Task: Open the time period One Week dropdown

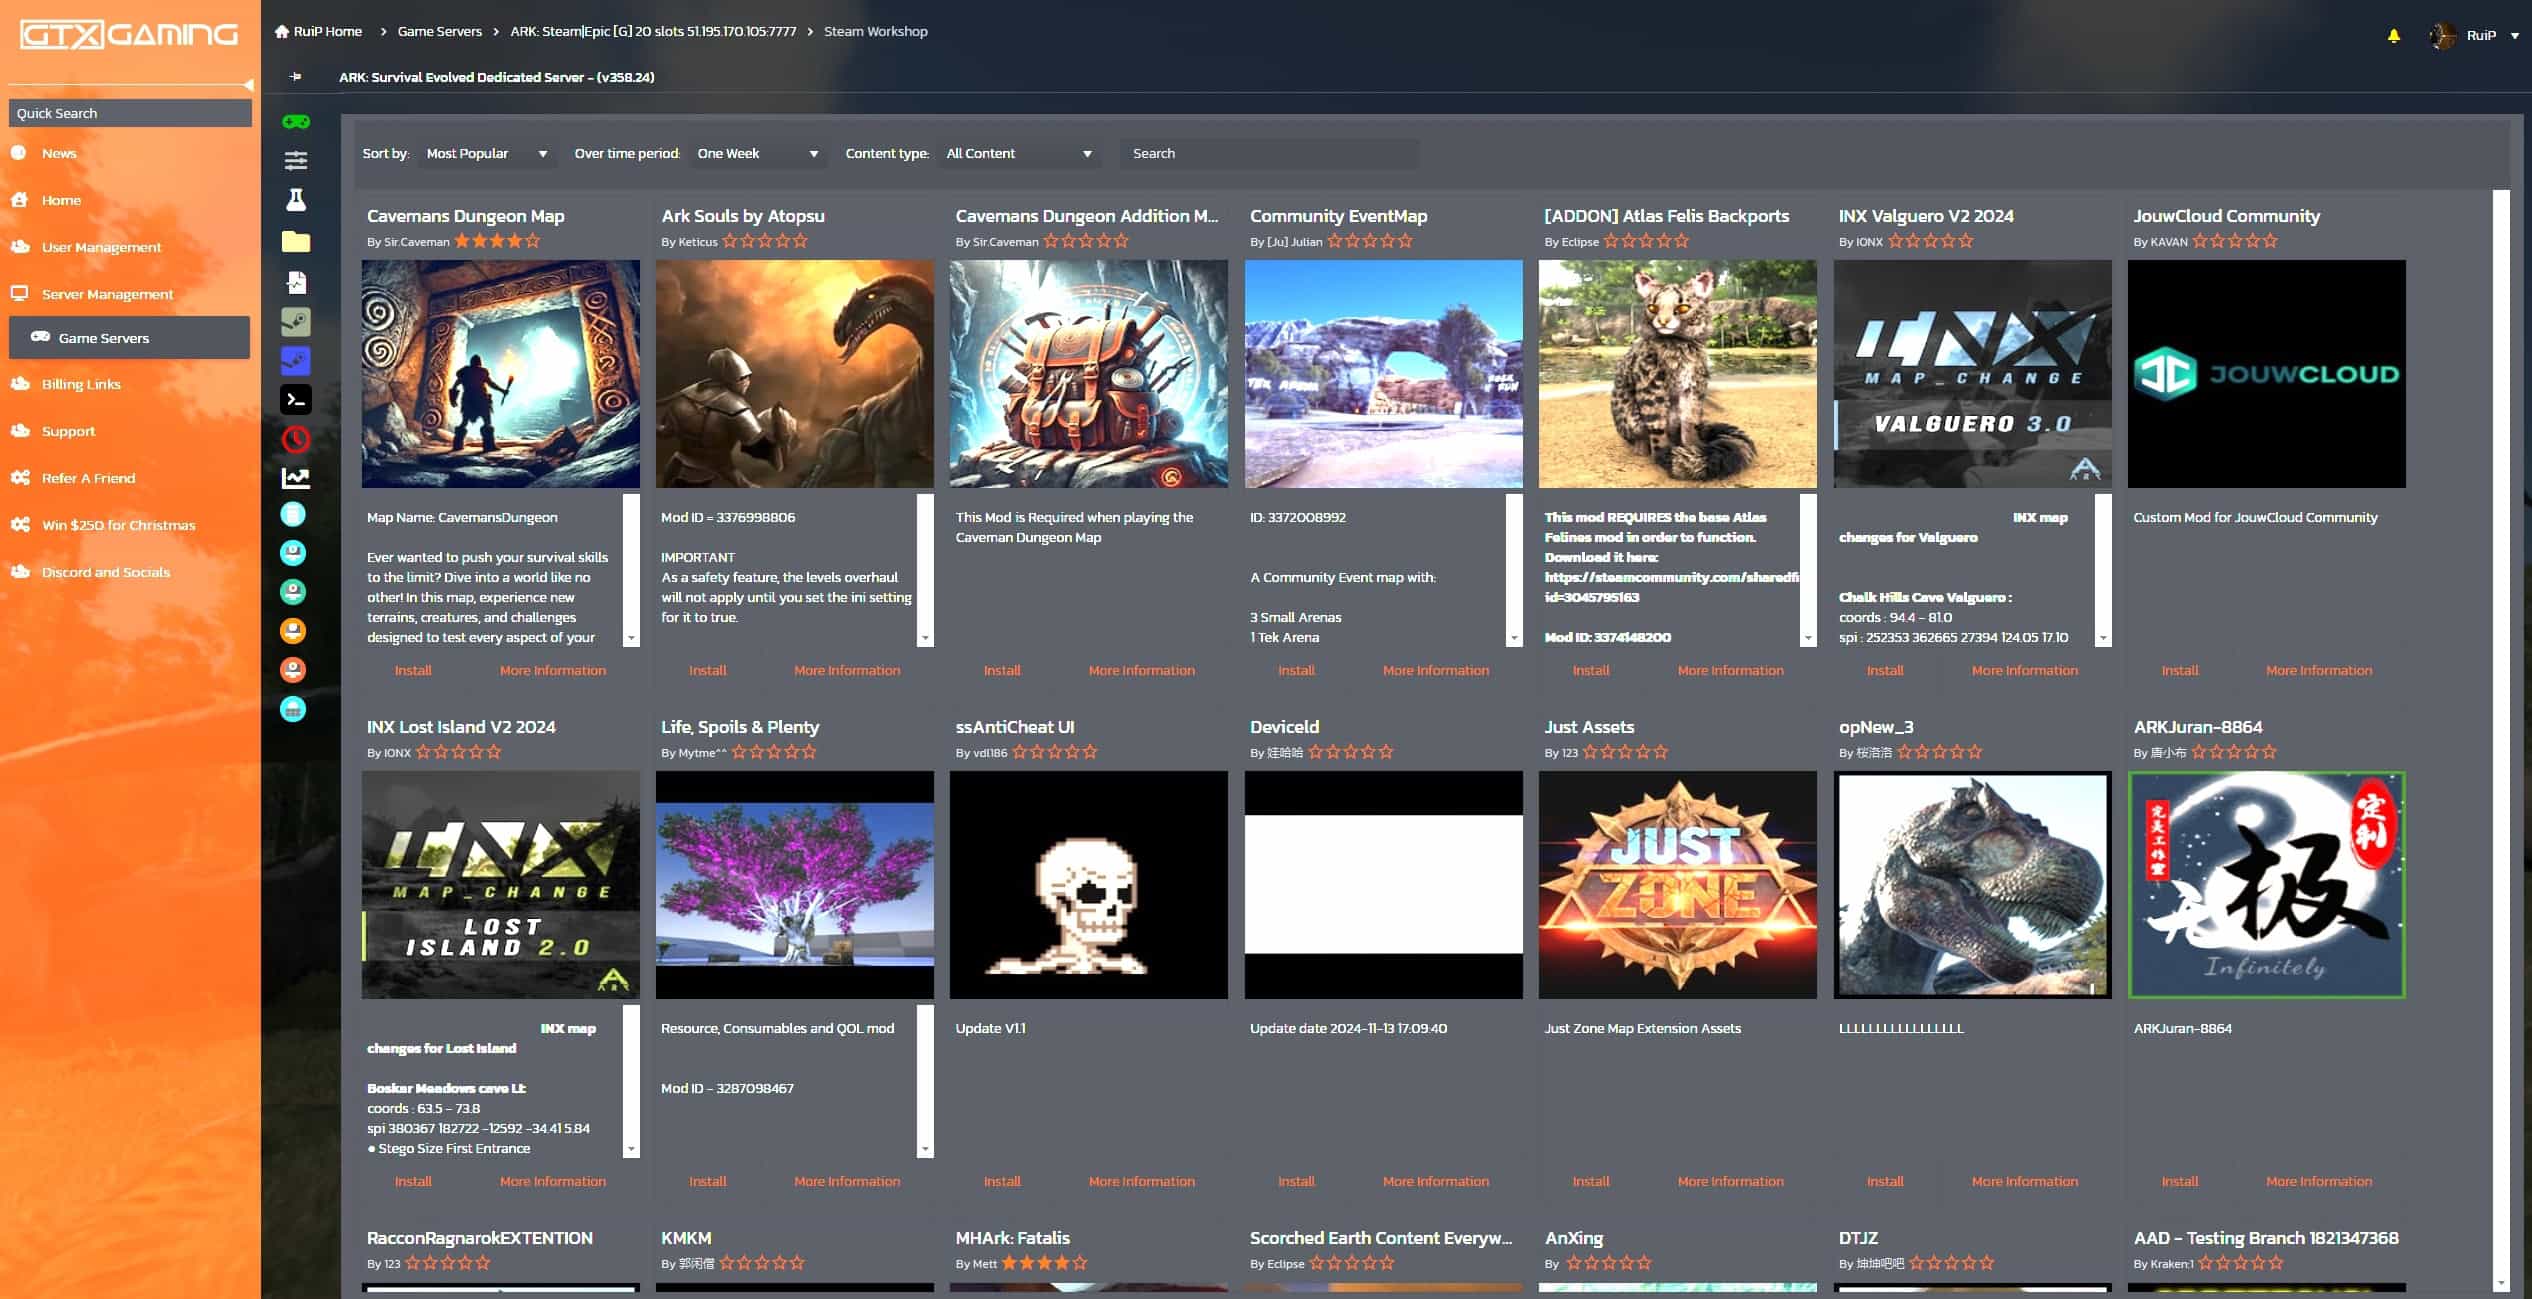Action: pyautogui.click(x=758, y=154)
